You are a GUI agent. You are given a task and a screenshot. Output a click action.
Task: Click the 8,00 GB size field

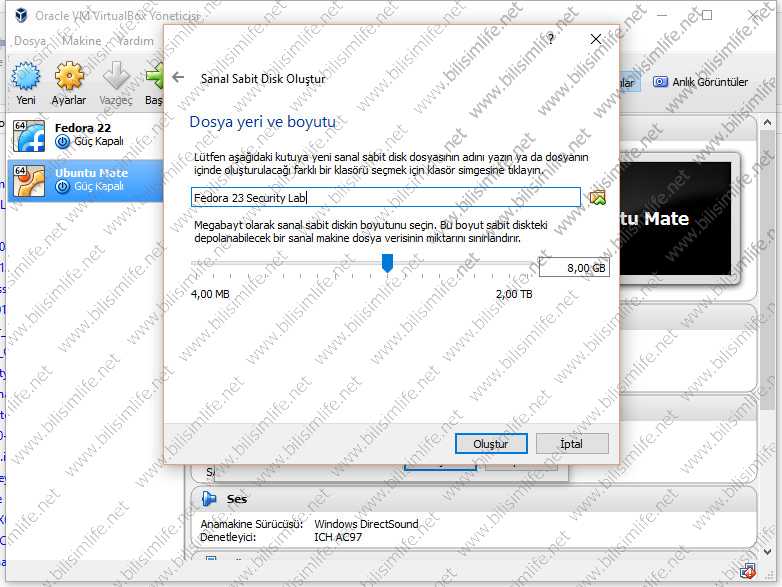point(574,267)
